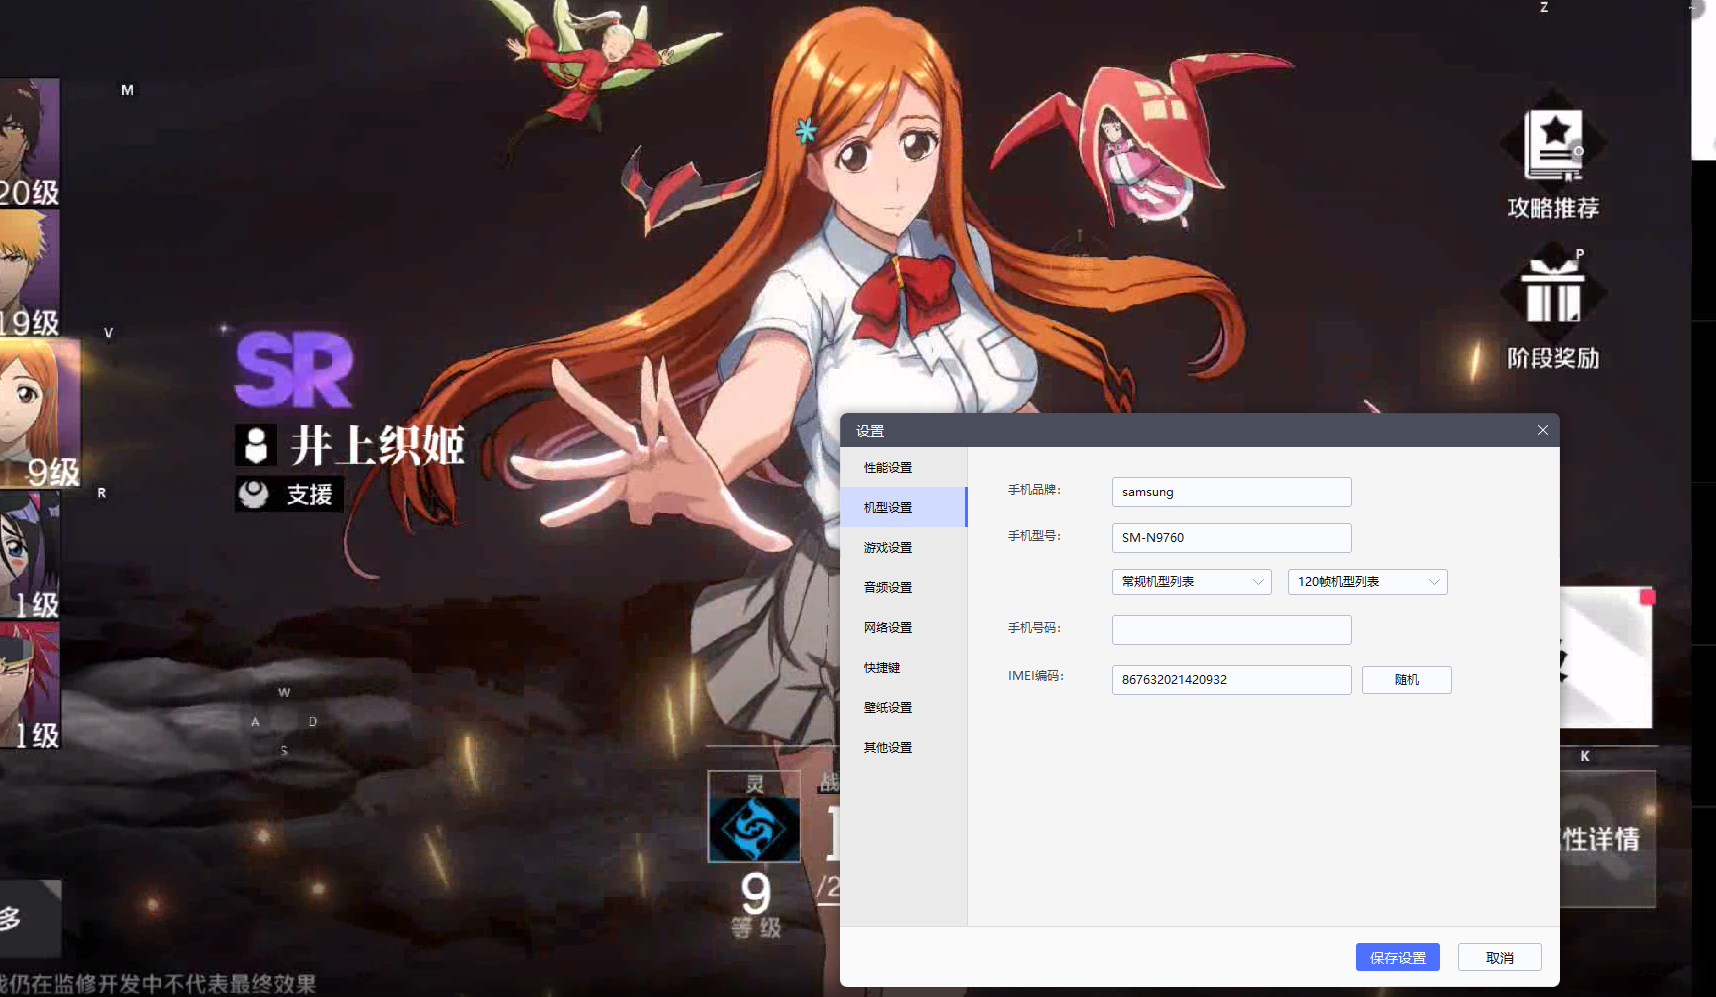Select the level 20 character portrait
Screen dimensions: 1716x997
point(28,140)
